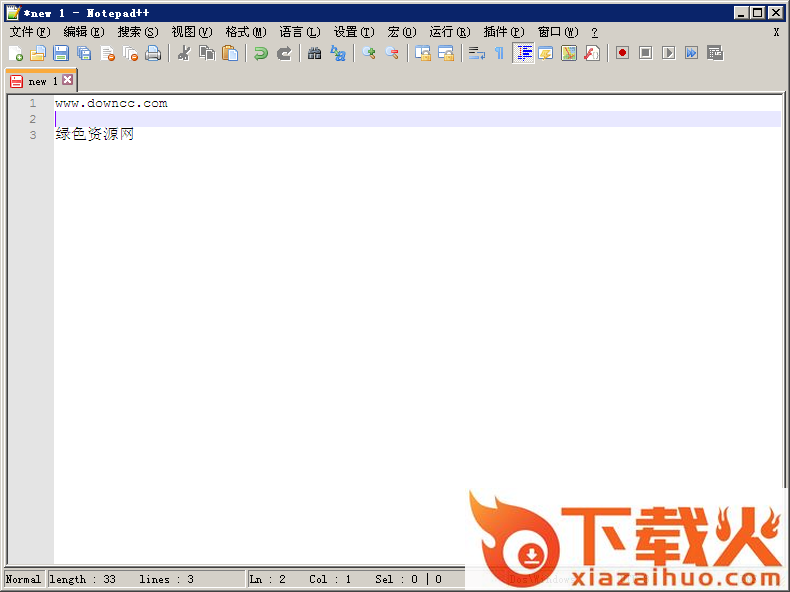Open the 搜索(S) menu

[138, 32]
